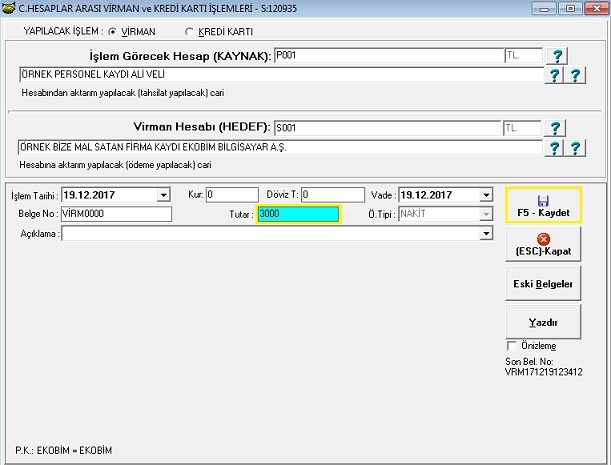Open Eski Belgeler
Screen dimensions: 611x465
(x=543, y=283)
